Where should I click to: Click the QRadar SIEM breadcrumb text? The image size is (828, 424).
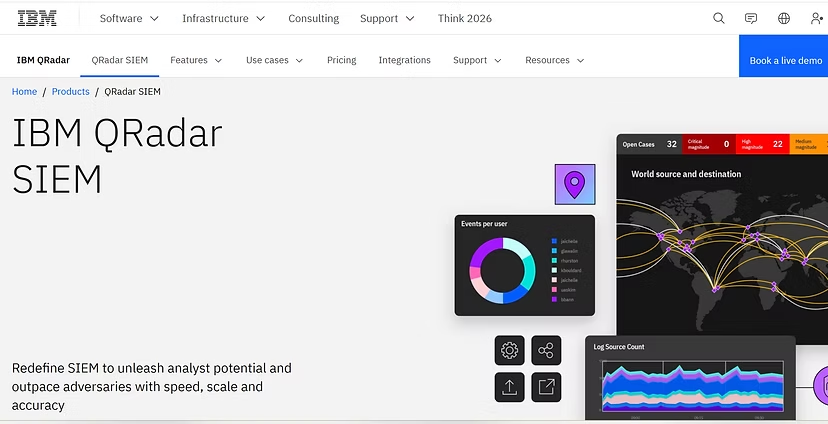coord(133,91)
